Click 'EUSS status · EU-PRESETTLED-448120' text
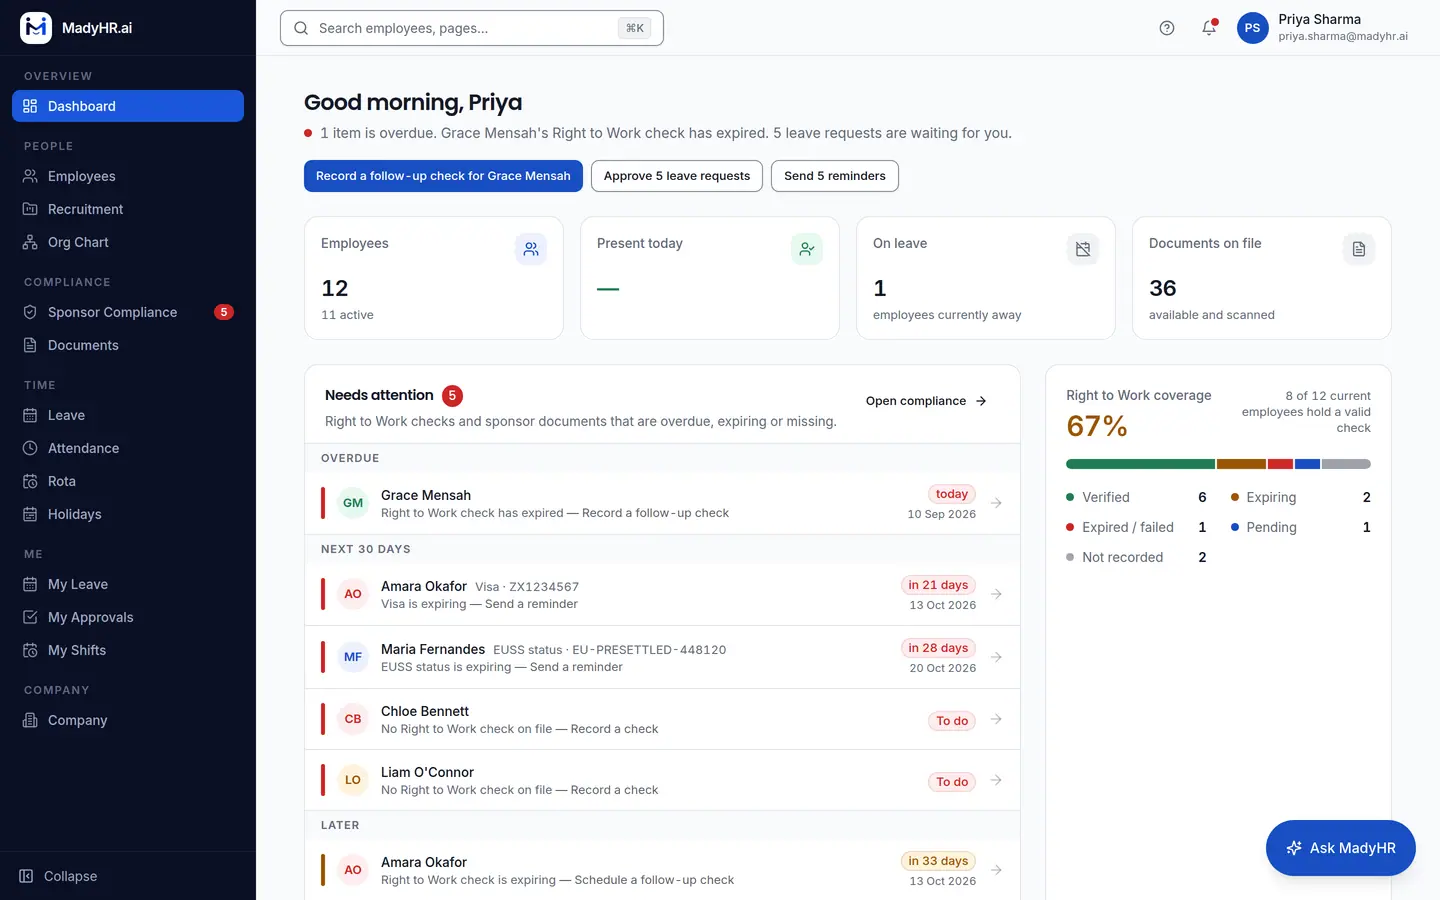 [610, 650]
